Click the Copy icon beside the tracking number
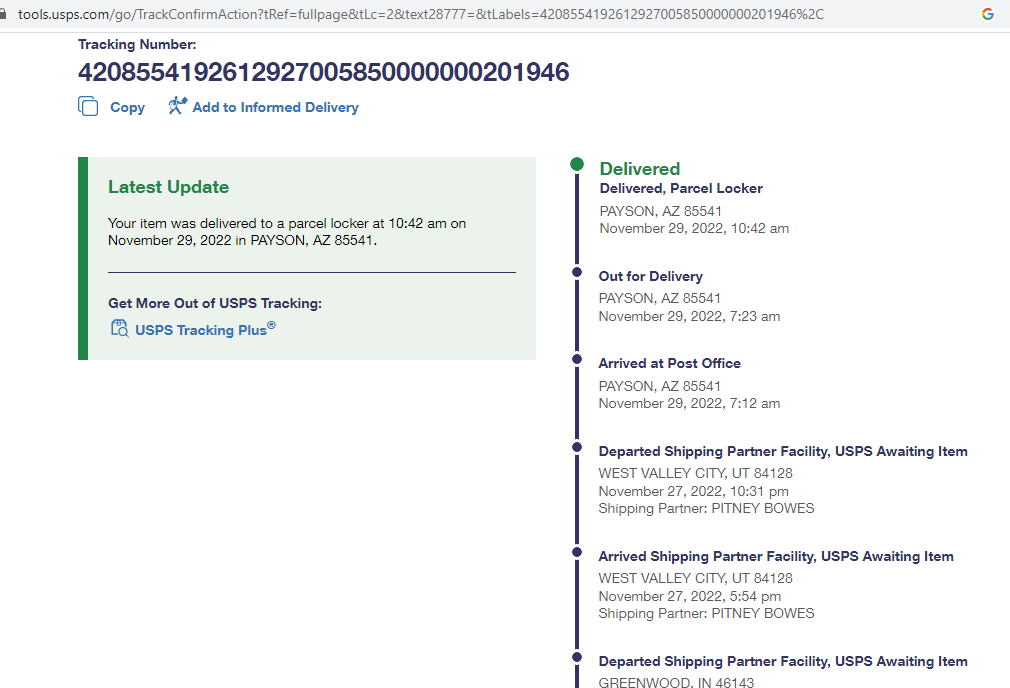 [x=88, y=107]
